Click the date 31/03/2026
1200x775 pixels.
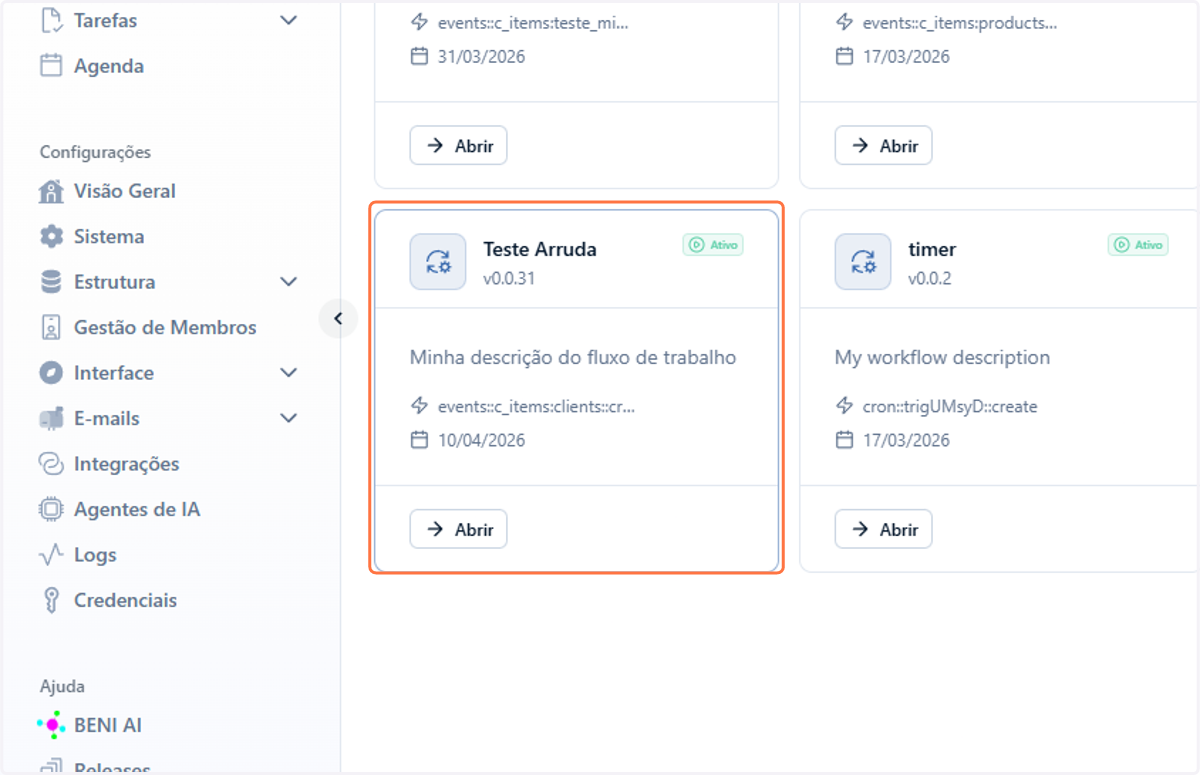click(481, 57)
